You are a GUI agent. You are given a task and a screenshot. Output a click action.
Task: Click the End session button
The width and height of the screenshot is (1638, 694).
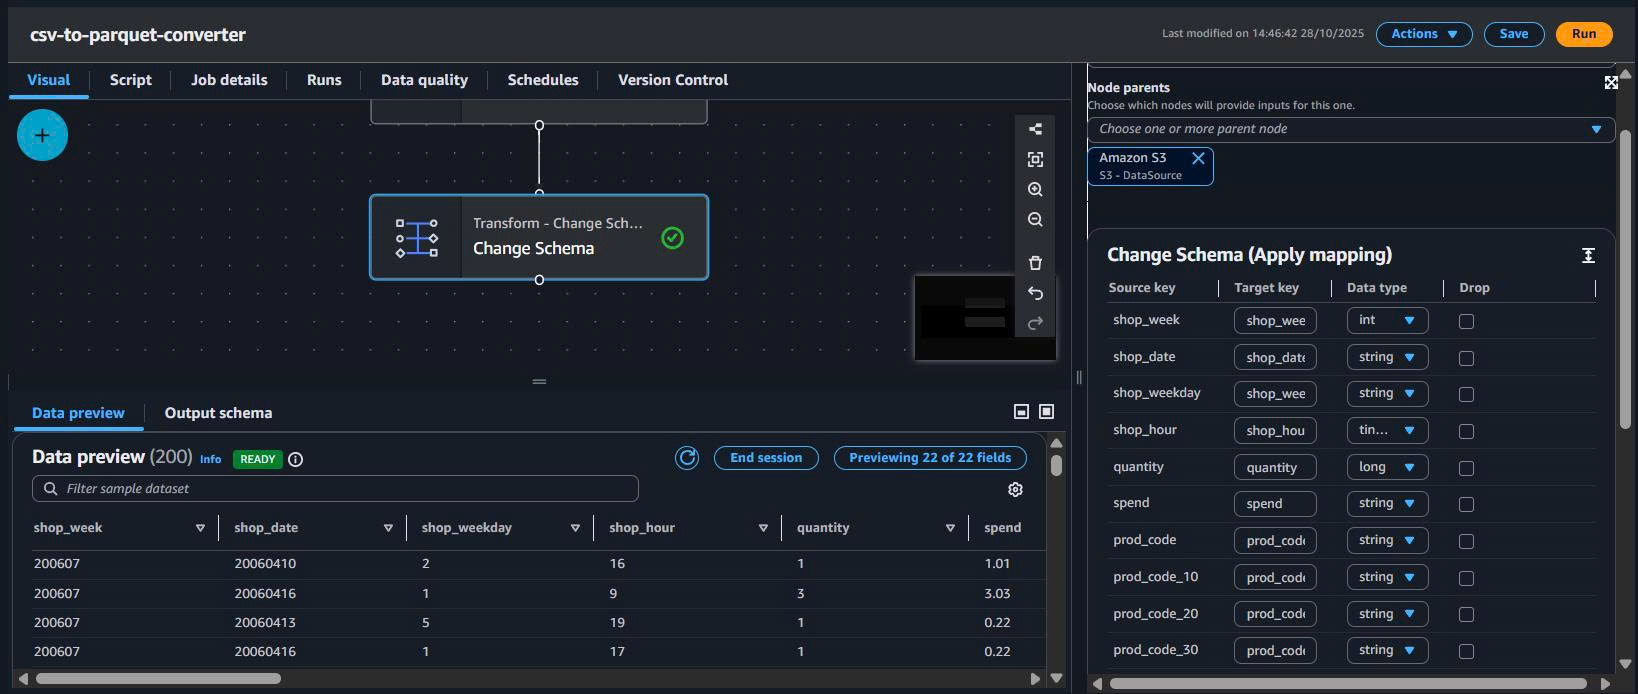765,458
